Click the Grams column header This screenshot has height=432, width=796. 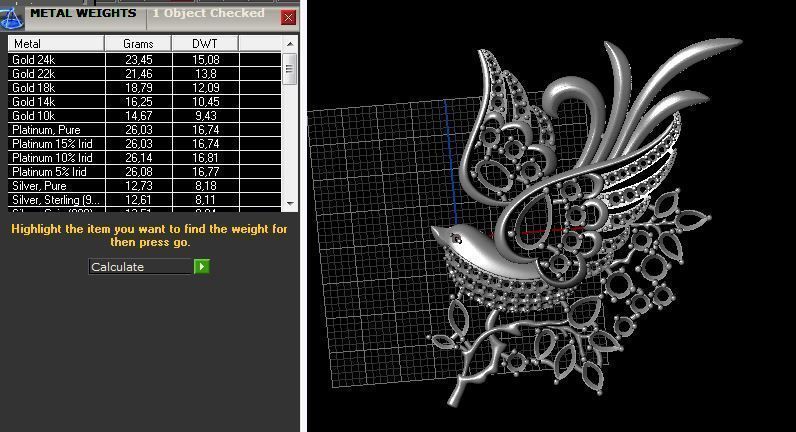click(138, 44)
